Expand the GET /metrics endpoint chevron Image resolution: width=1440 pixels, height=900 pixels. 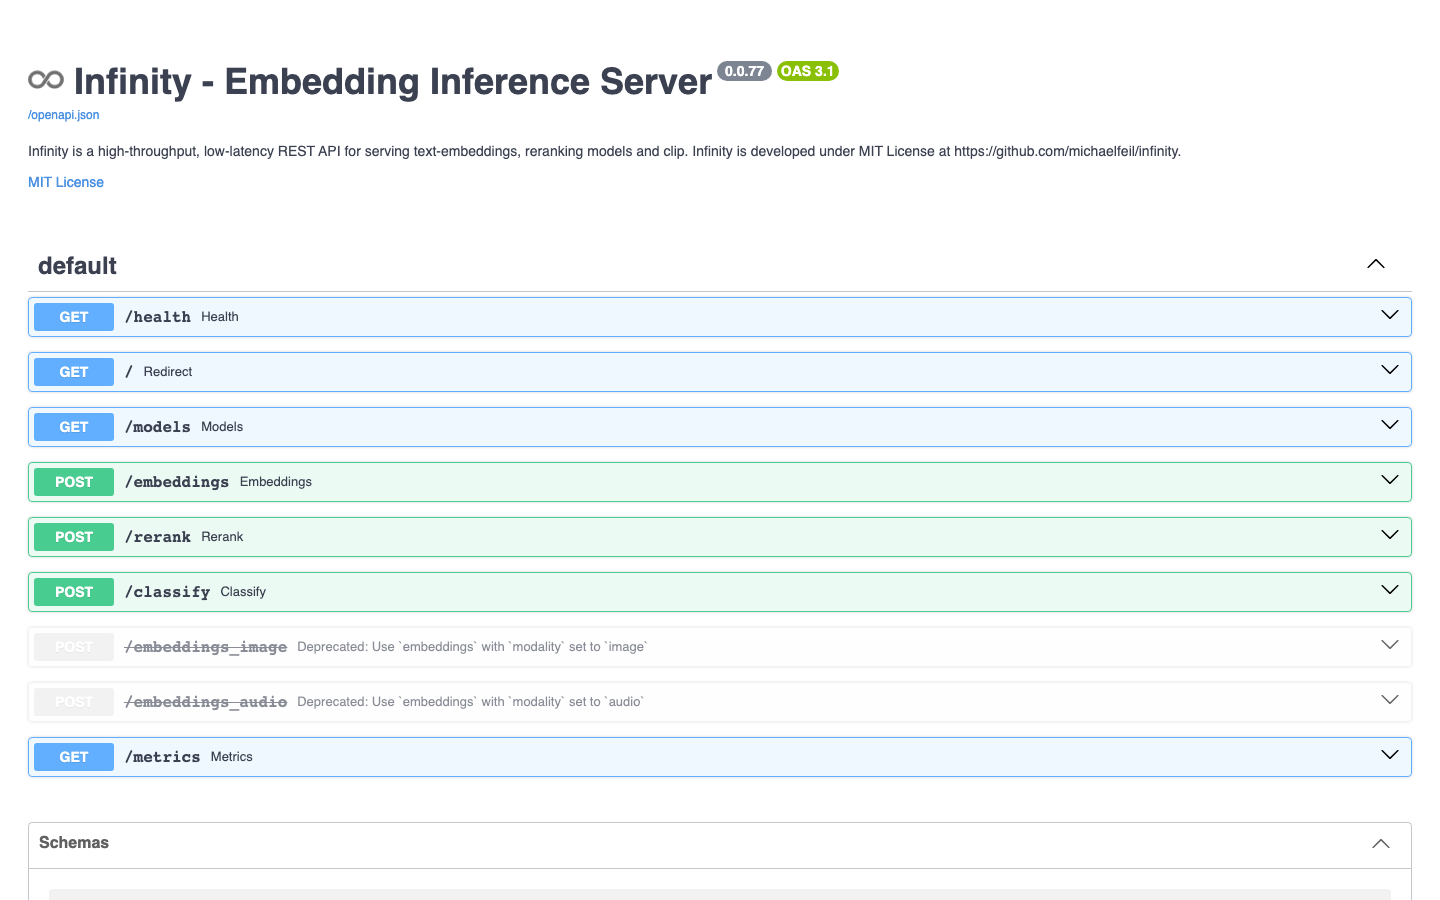tap(1390, 755)
